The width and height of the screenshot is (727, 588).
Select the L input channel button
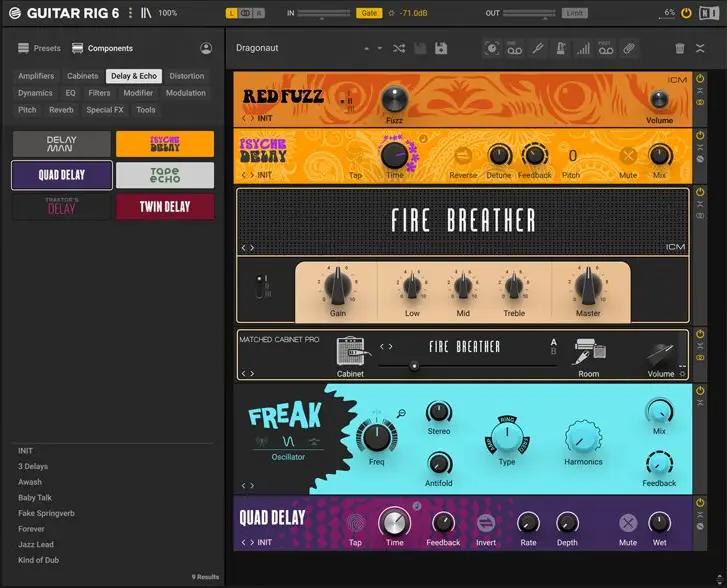click(231, 13)
